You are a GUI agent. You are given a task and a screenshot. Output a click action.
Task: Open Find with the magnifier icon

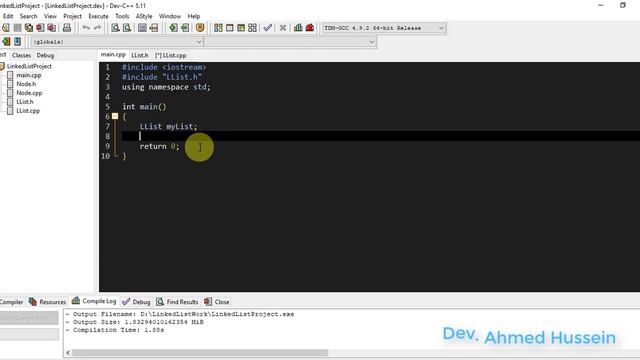point(116,28)
